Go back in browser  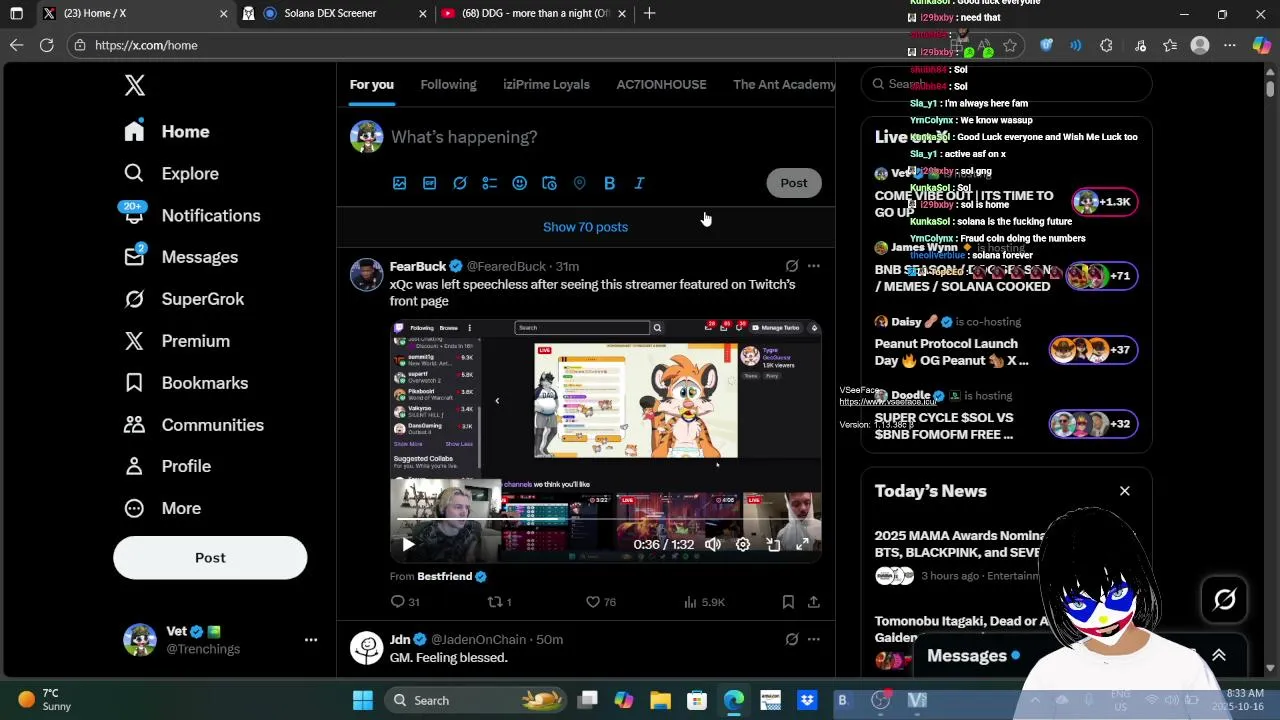pos(16,45)
